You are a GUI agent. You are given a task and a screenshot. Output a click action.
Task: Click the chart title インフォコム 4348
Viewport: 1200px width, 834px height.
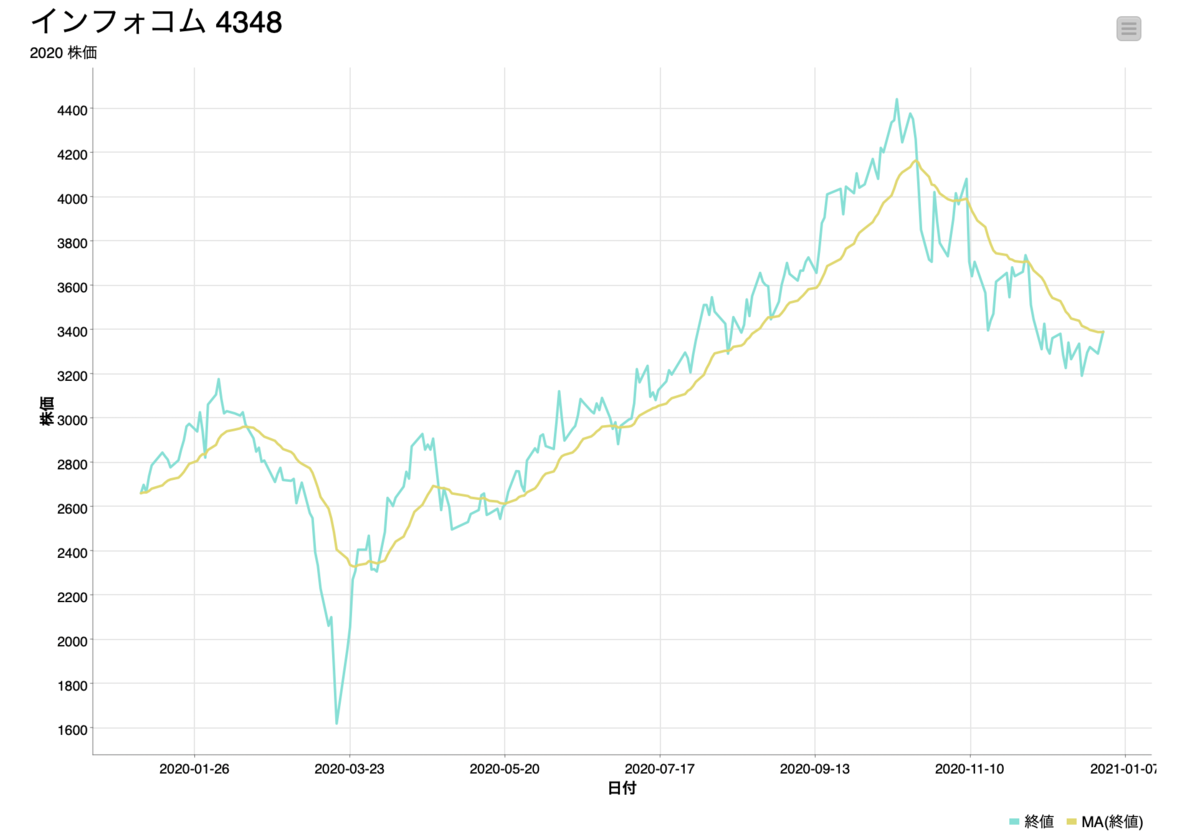[x=157, y=21]
